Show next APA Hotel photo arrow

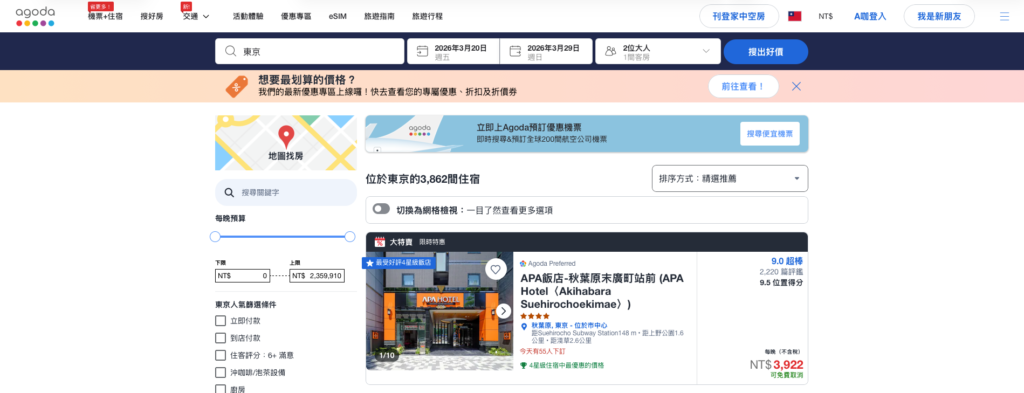click(503, 311)
